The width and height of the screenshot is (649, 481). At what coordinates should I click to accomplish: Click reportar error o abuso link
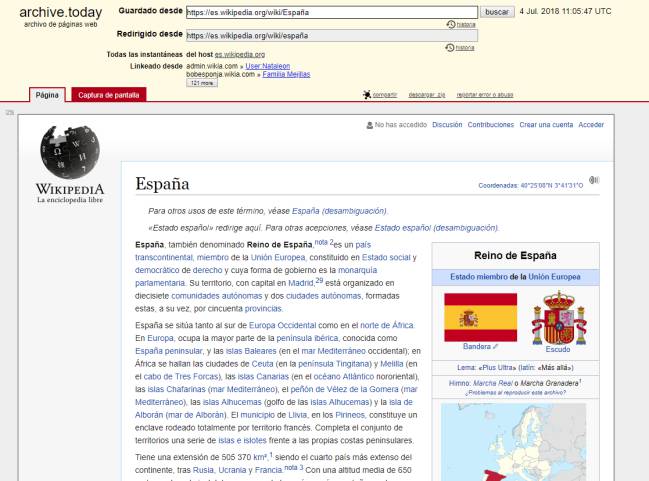[x=485, y=95]
